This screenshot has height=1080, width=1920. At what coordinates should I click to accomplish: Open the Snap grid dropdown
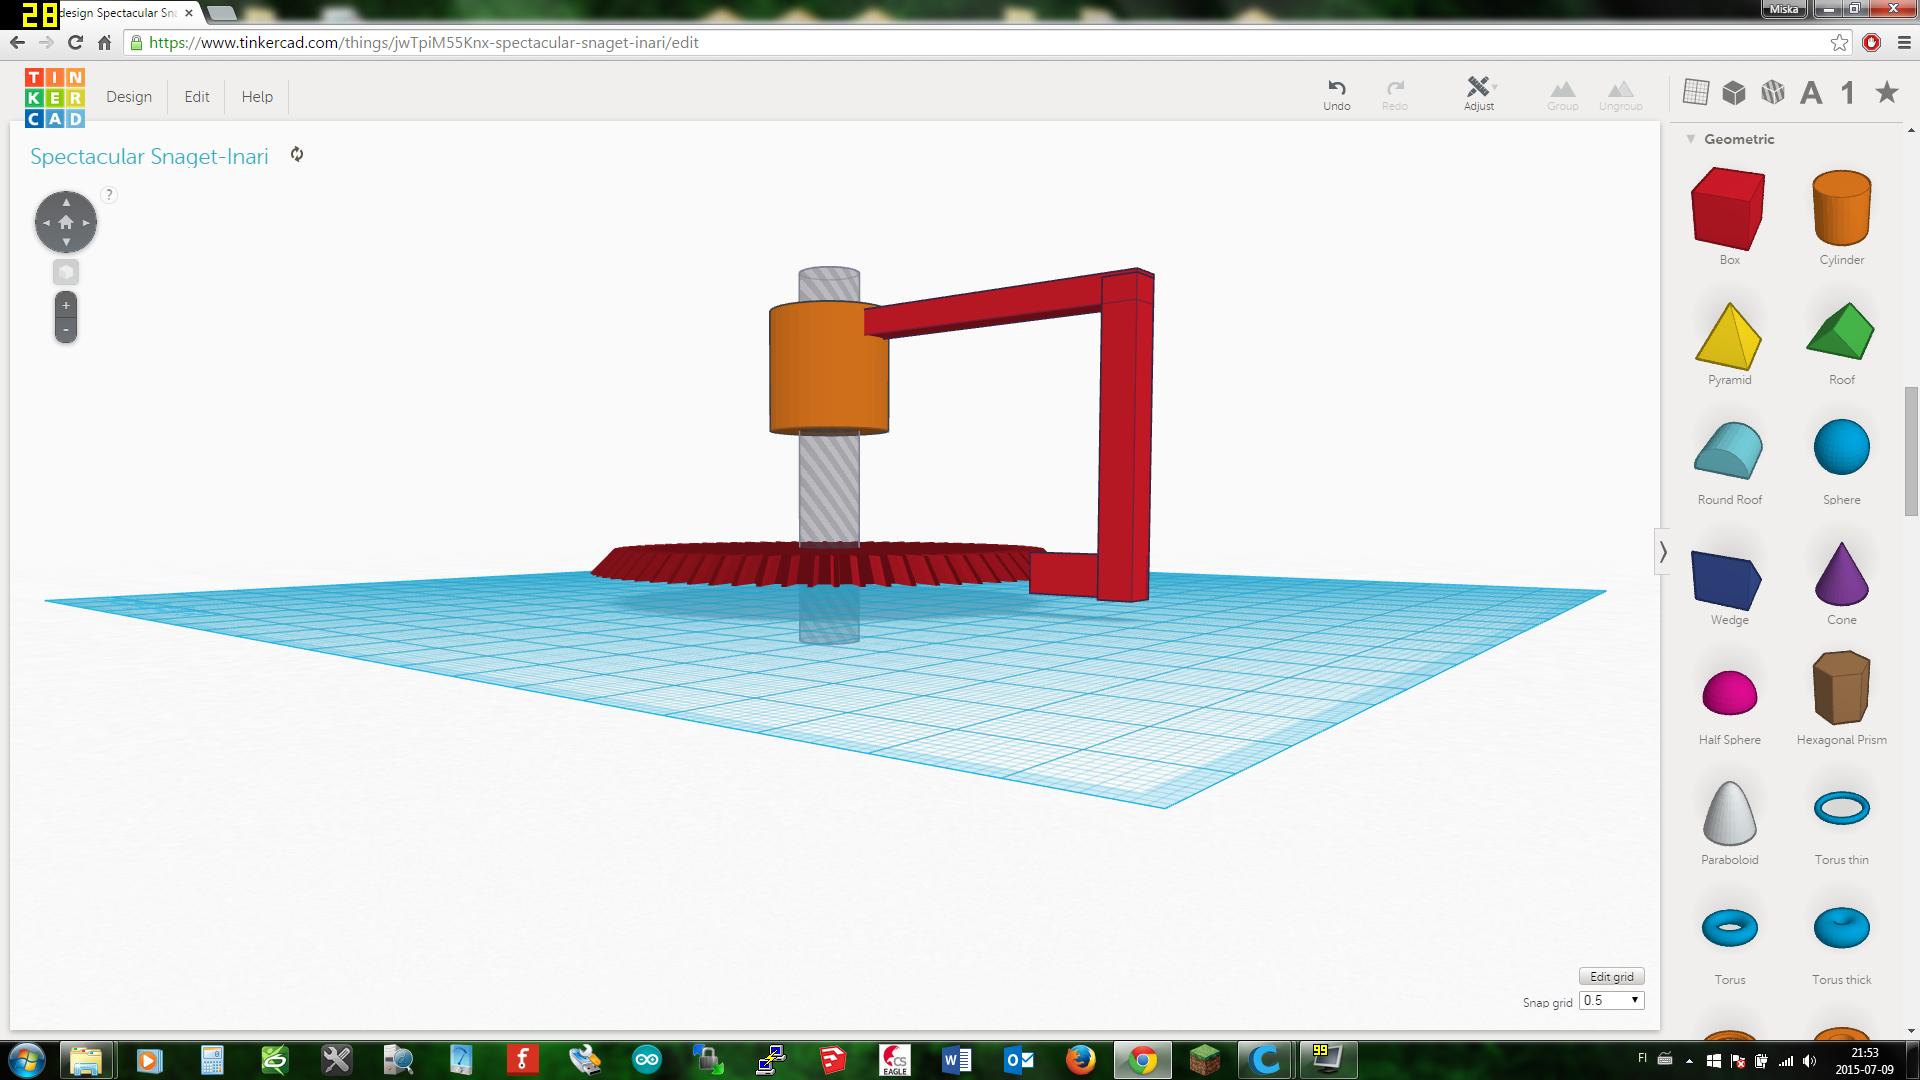point(1611,1000)
